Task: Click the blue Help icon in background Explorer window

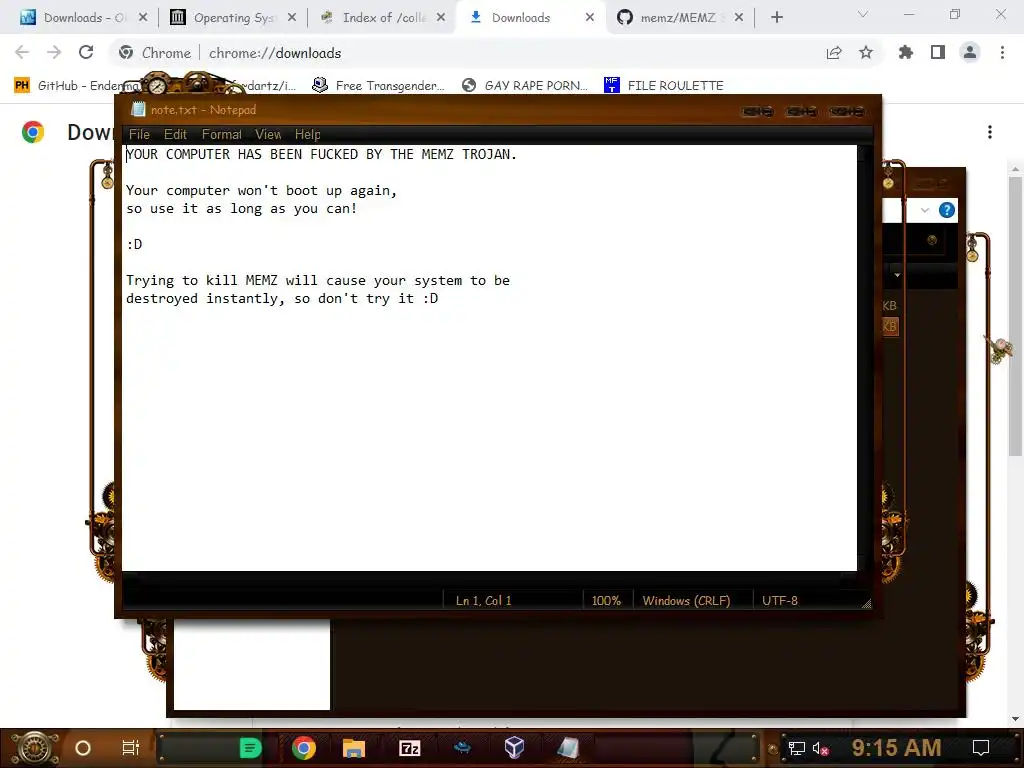Action: pyautogui.click(x=946, y=210)
